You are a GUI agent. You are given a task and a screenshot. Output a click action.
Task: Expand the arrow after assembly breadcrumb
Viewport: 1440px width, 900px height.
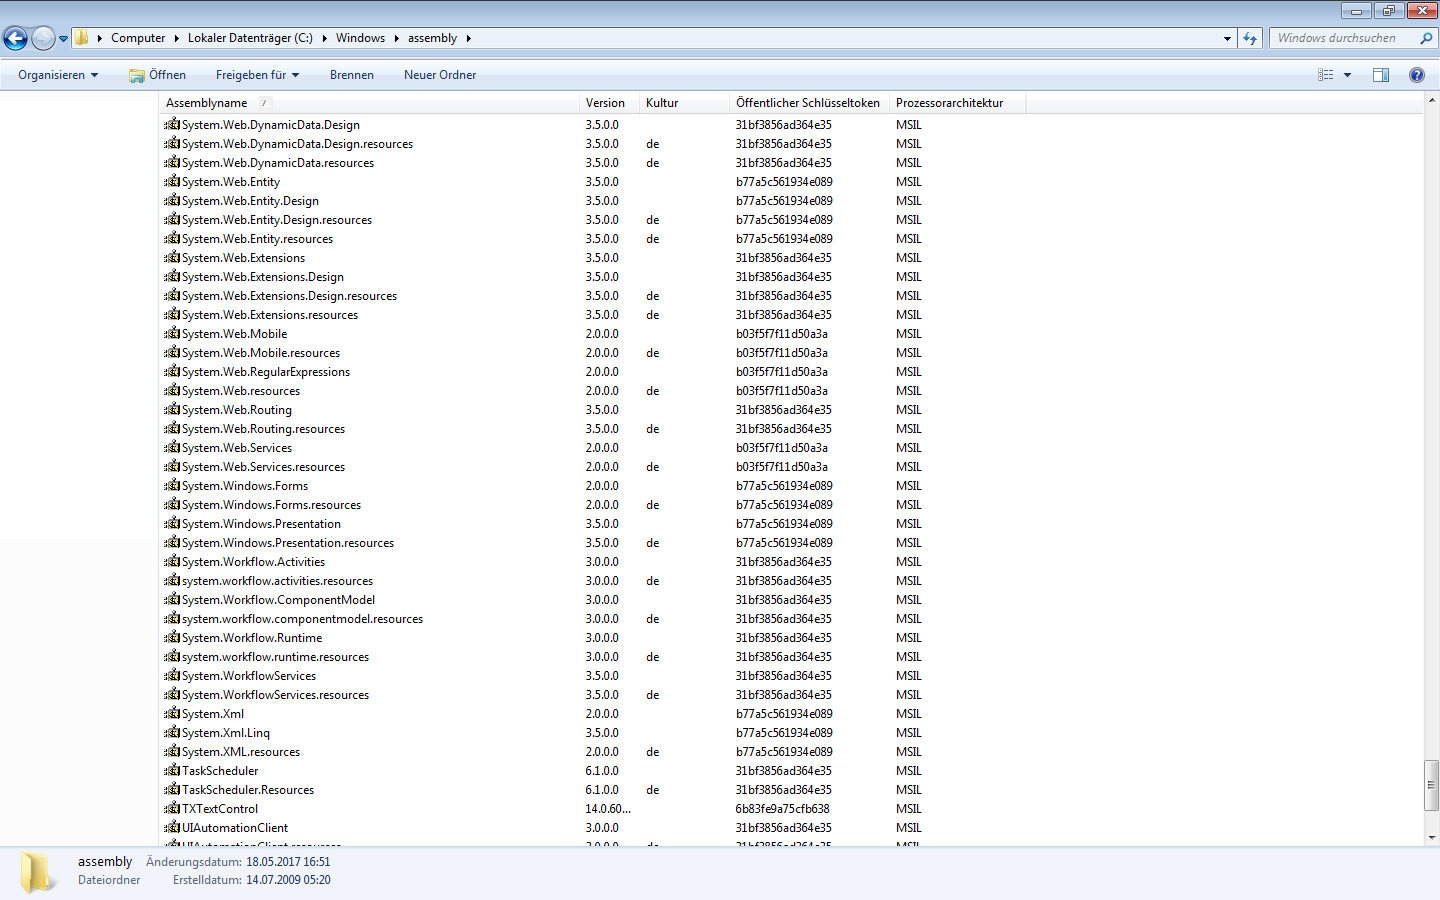coord(468,38)
